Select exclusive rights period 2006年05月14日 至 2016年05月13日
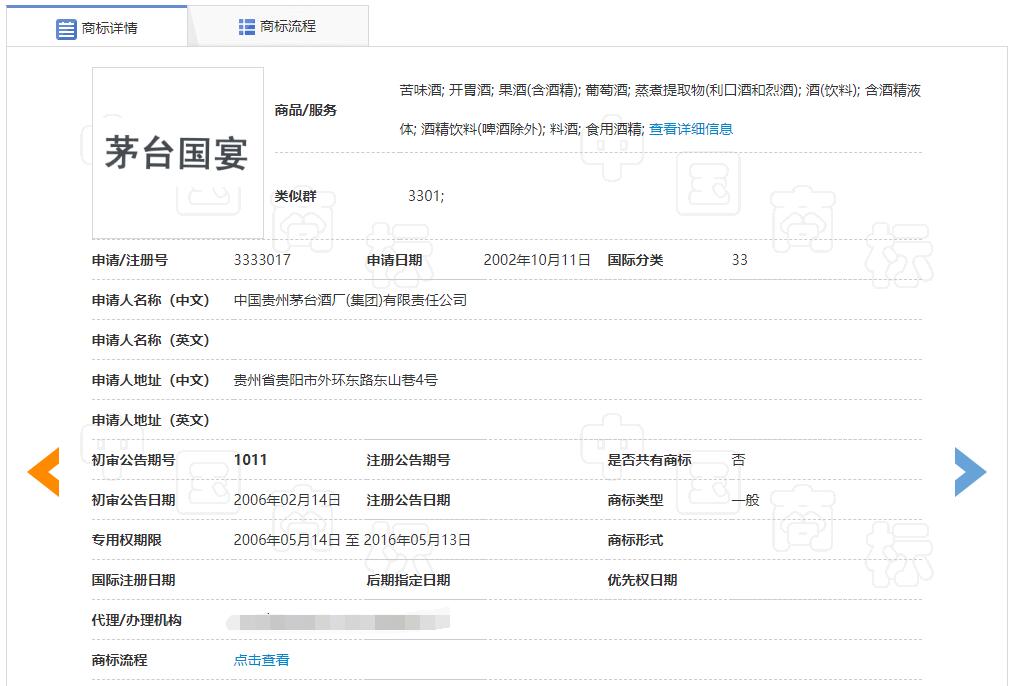This screenshot has height=686, width=1018. coord(352,540)
